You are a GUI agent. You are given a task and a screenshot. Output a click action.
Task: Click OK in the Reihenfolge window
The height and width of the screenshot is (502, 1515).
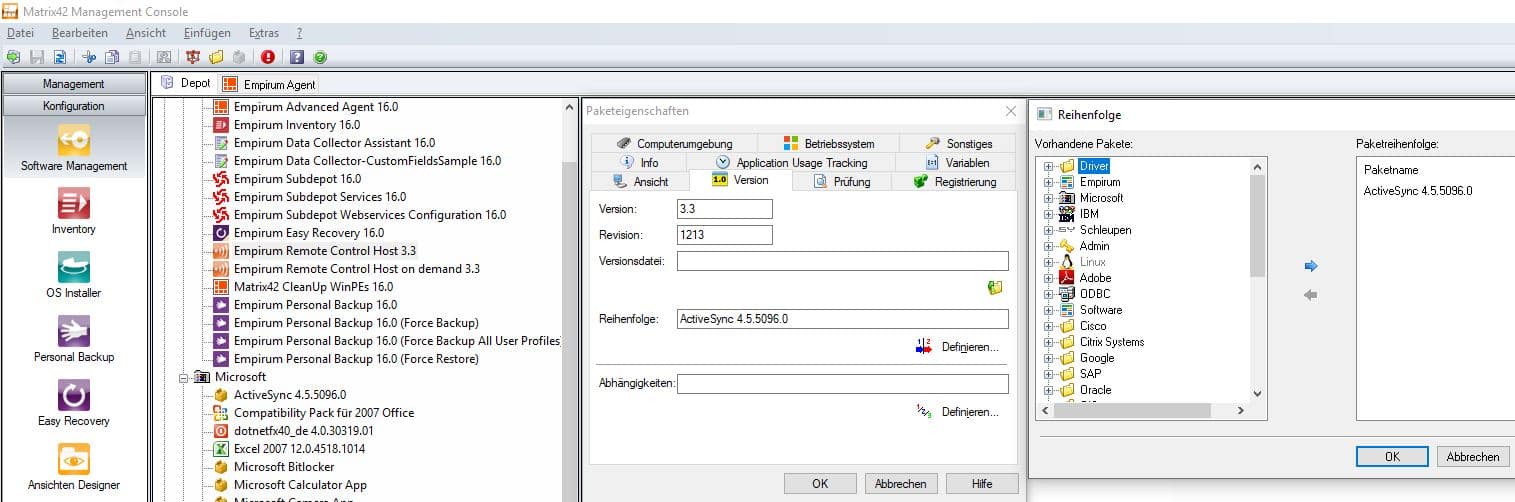click(1392, 456)
